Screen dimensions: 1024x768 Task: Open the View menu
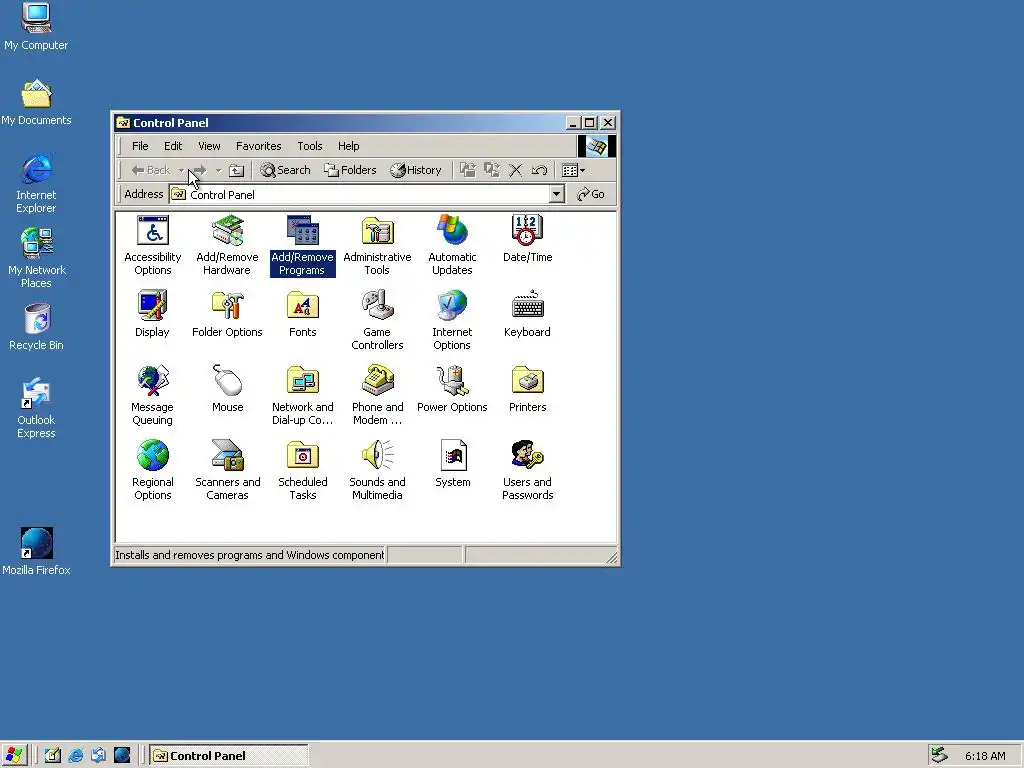(x=209, y=146)
